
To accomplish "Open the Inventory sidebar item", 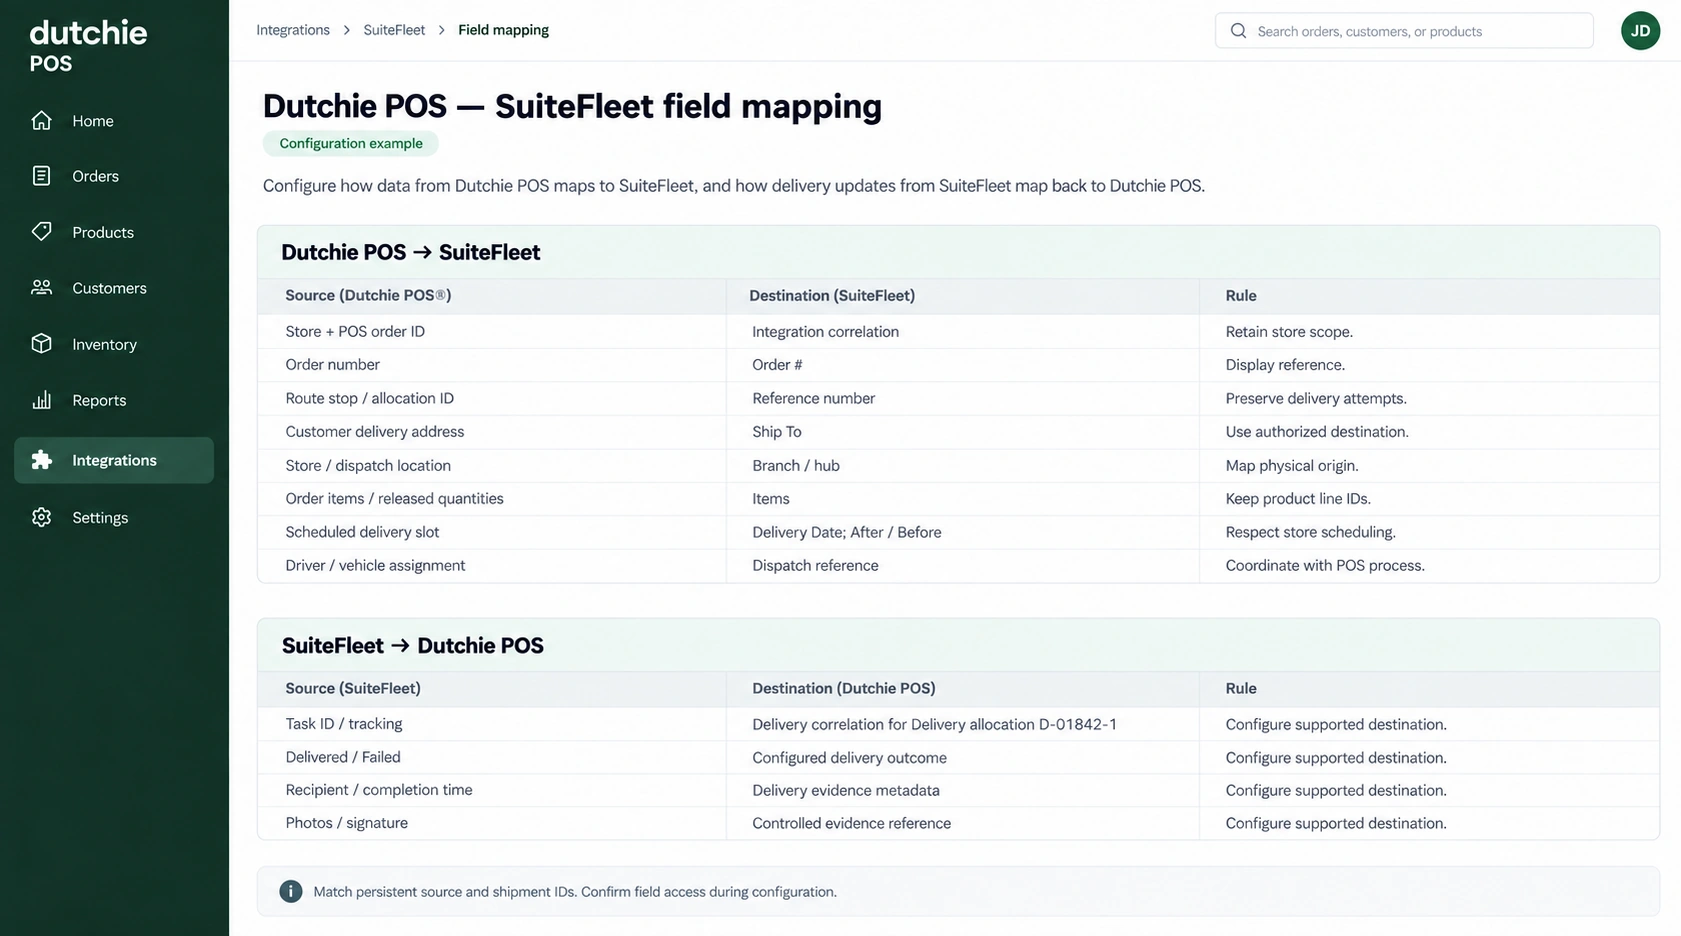I will click(114, 344).
